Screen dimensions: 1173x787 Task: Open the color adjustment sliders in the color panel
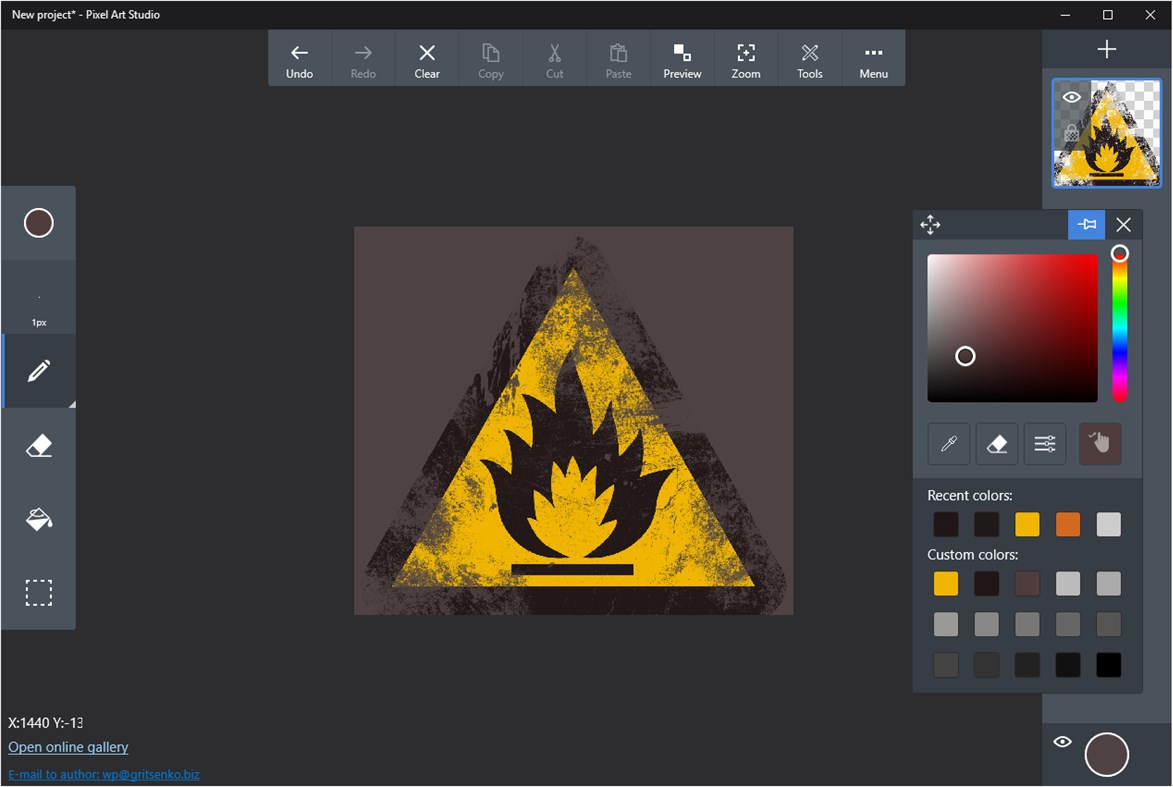(x=1044, y=444)
